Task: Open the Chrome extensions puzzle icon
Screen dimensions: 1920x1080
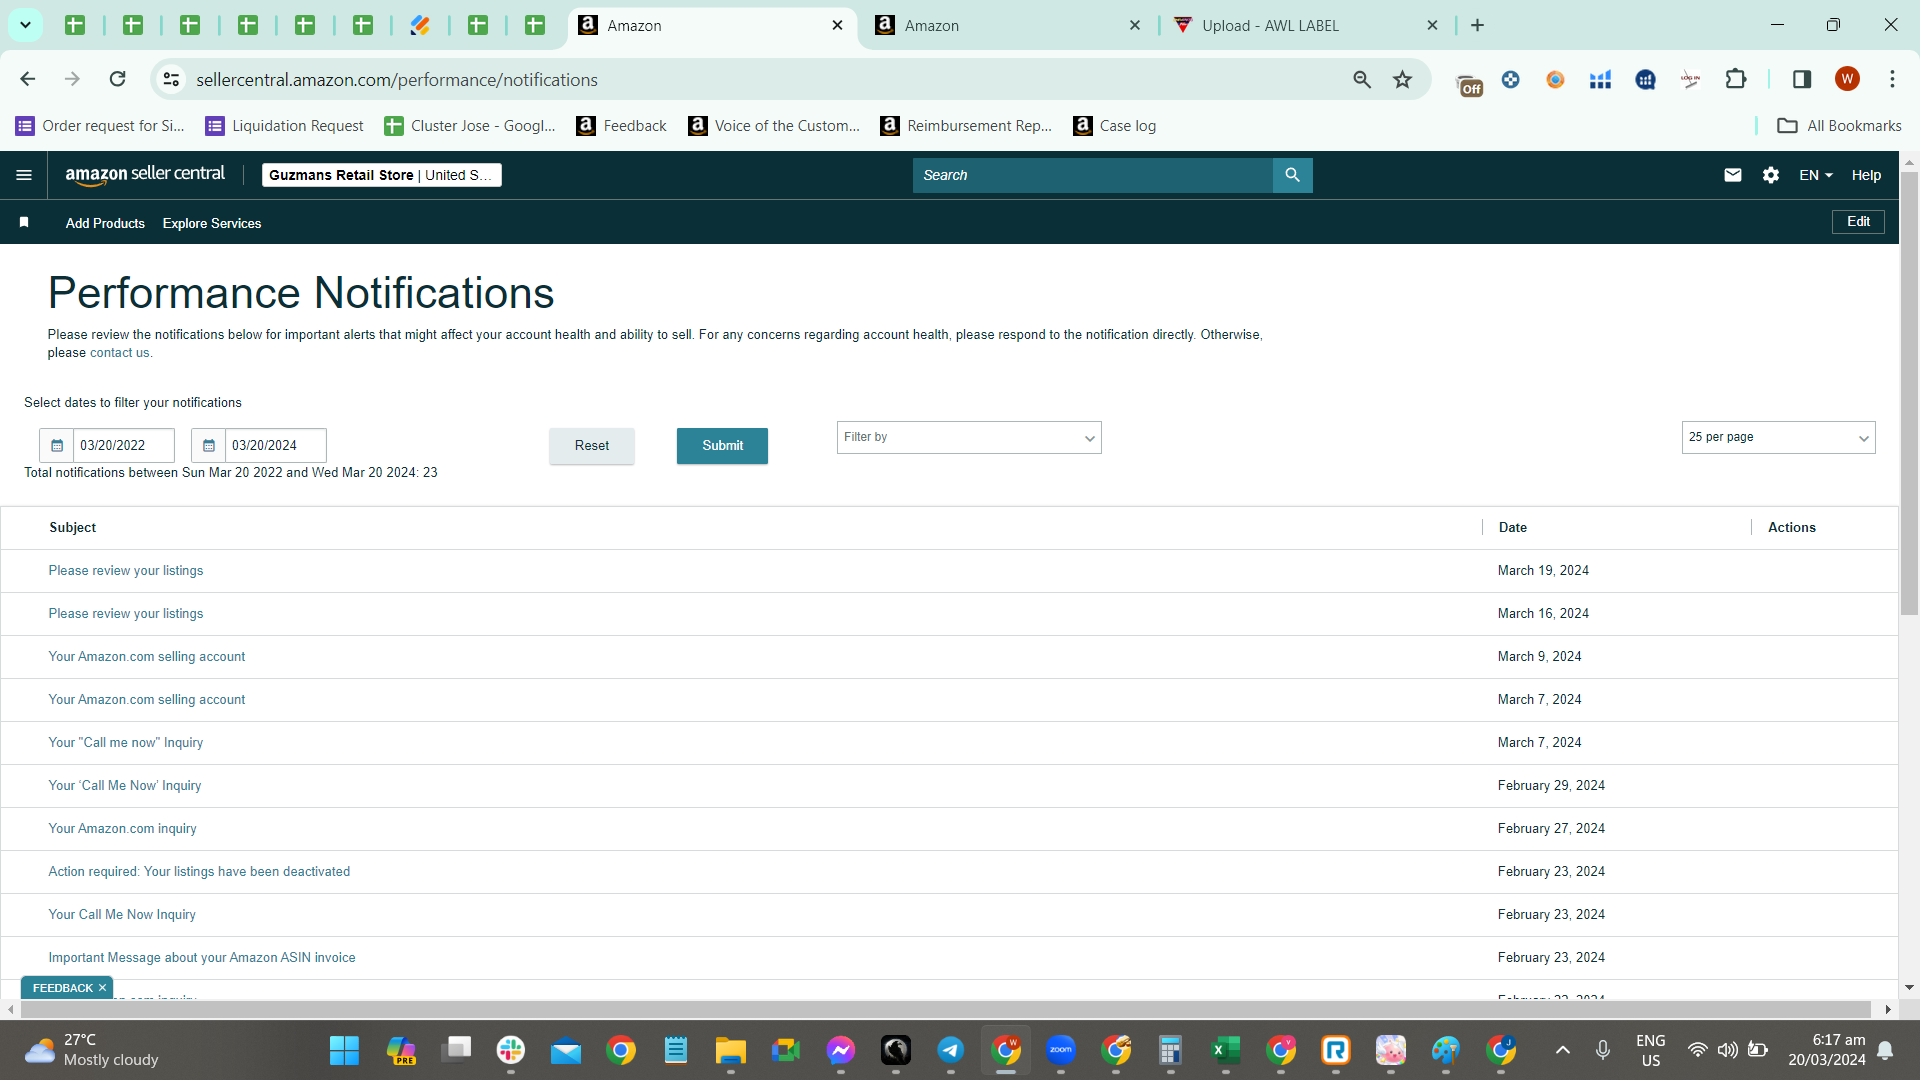Action: tap(1736, 79)
